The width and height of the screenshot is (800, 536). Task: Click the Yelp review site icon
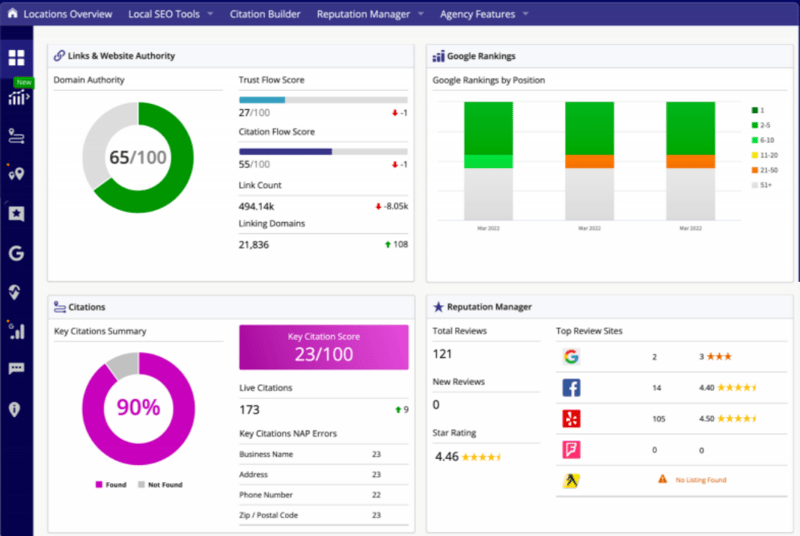coord(571,419)
